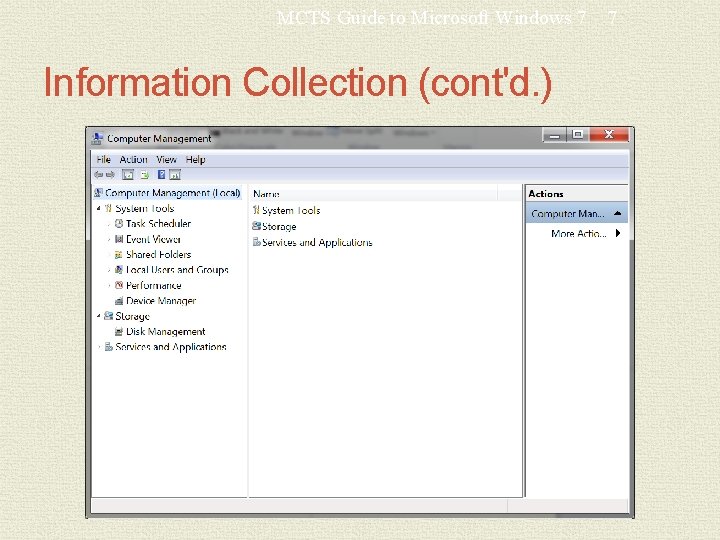
Task: Click More Actions in Actions pane
Action: pyautogui.click(x=579, y=233)
